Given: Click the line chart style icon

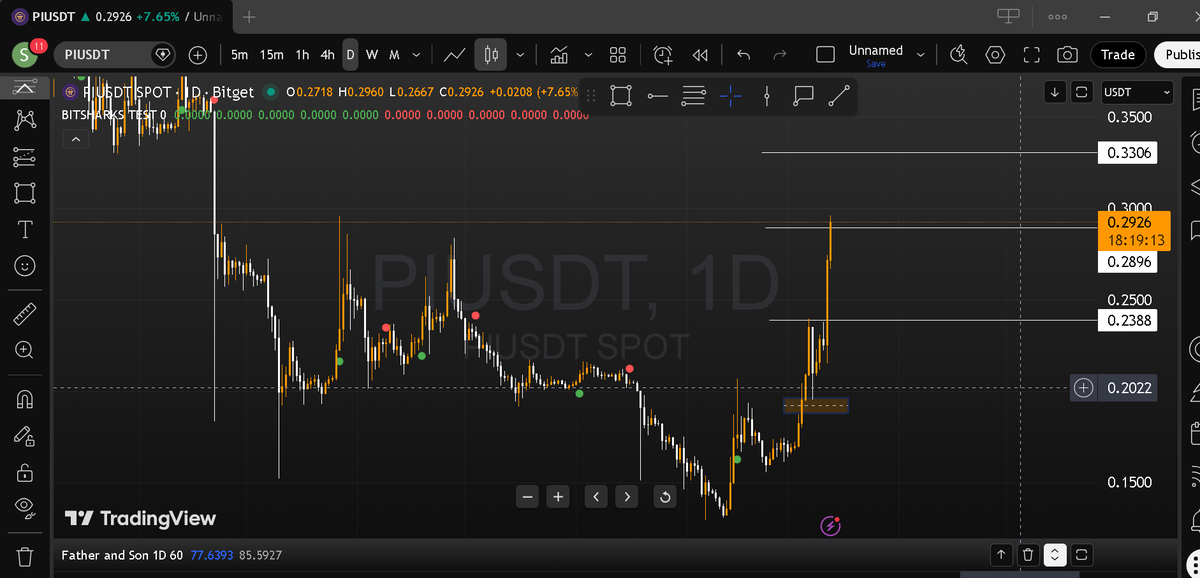Looking at the screenshot, I should (454, 55).
